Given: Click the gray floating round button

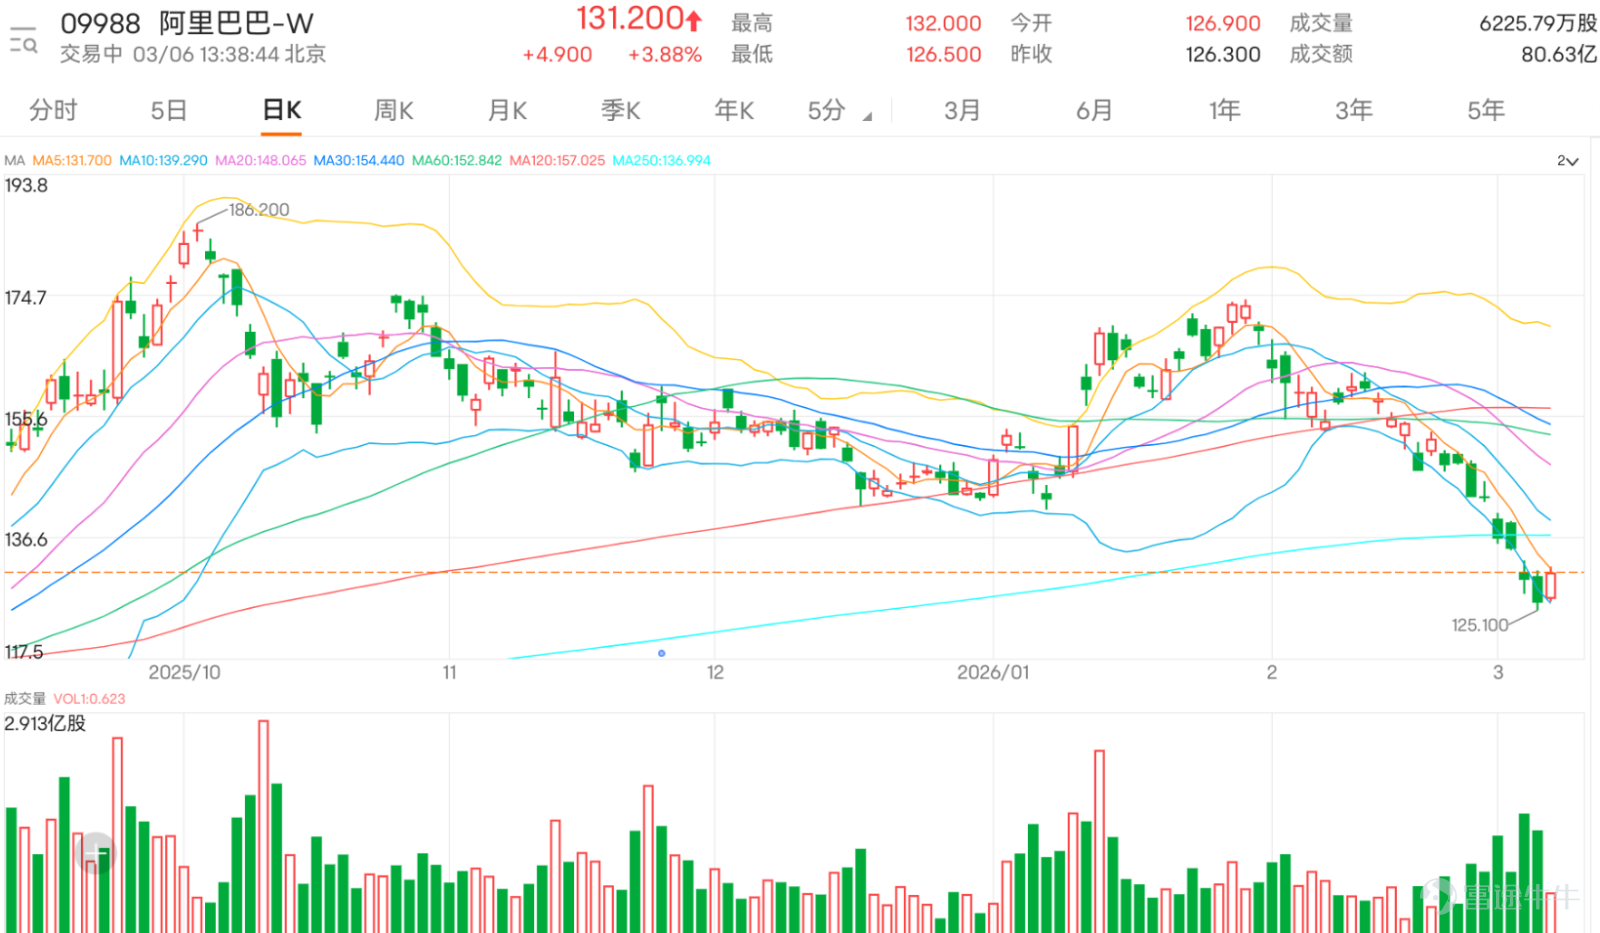Looking at the screenshot, I should [95, 853].
